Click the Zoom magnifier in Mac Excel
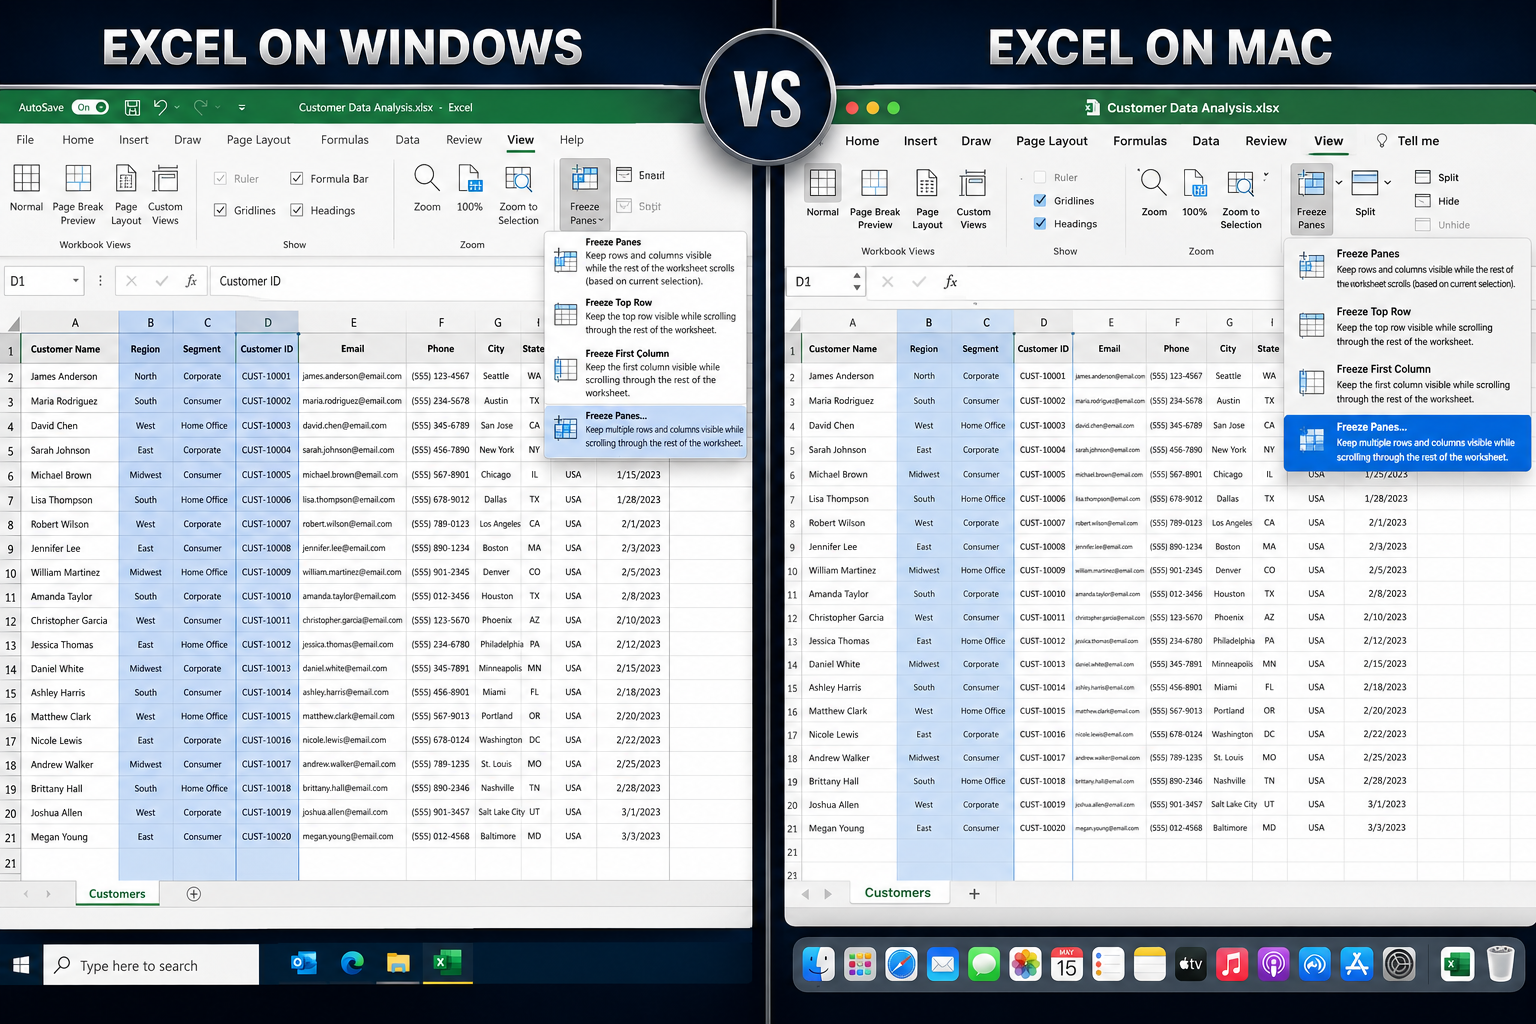 [1154, 192]
